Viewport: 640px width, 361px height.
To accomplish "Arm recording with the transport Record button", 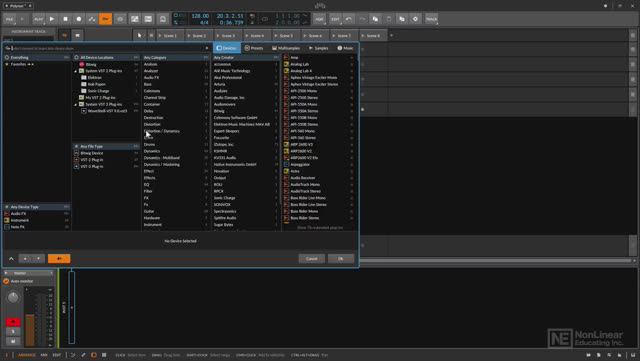I will (79, 19).
